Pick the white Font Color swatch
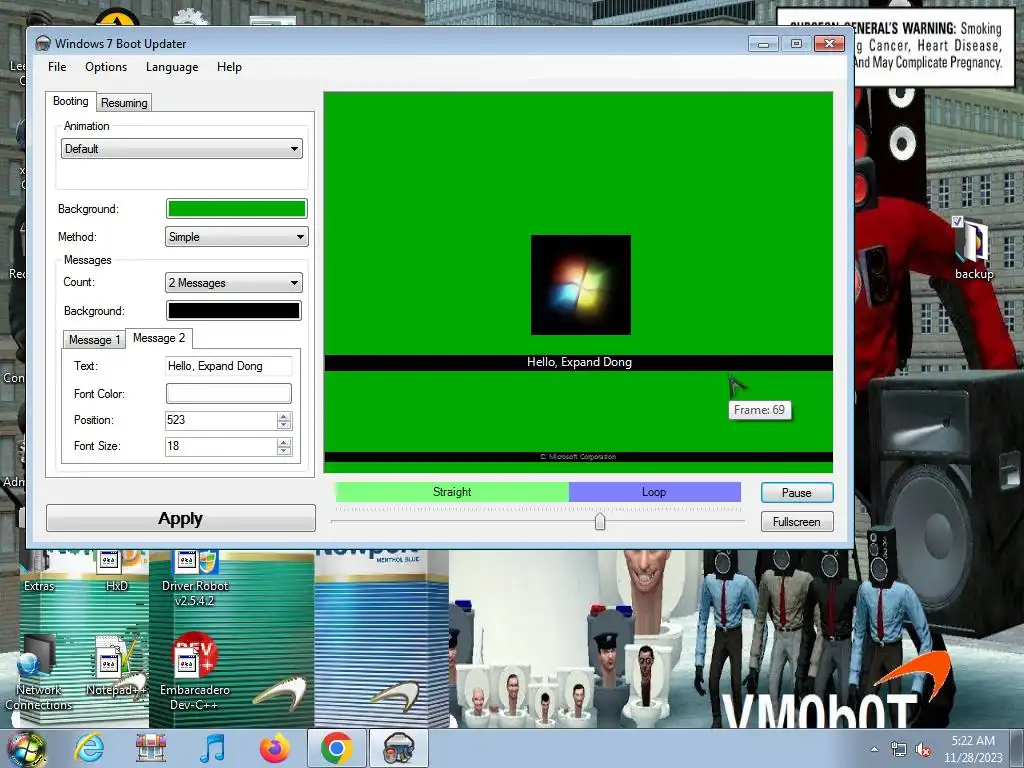The image size is (1024, 768). point(229,393)
